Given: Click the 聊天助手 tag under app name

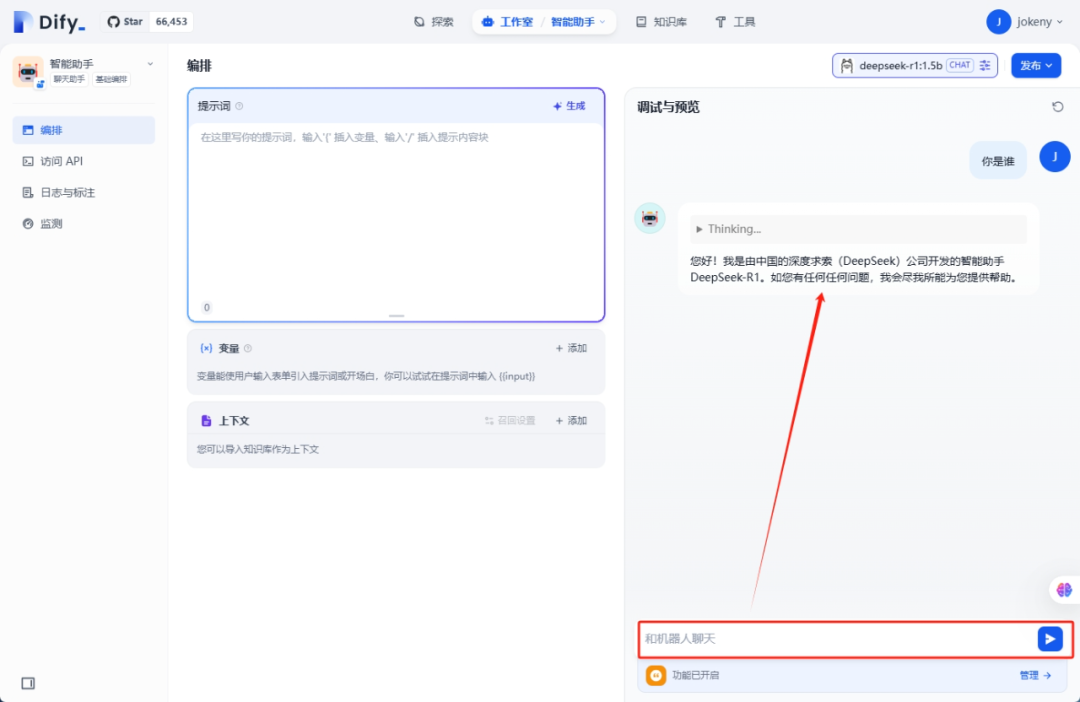Looking at the screenshot, I should 69,80.
